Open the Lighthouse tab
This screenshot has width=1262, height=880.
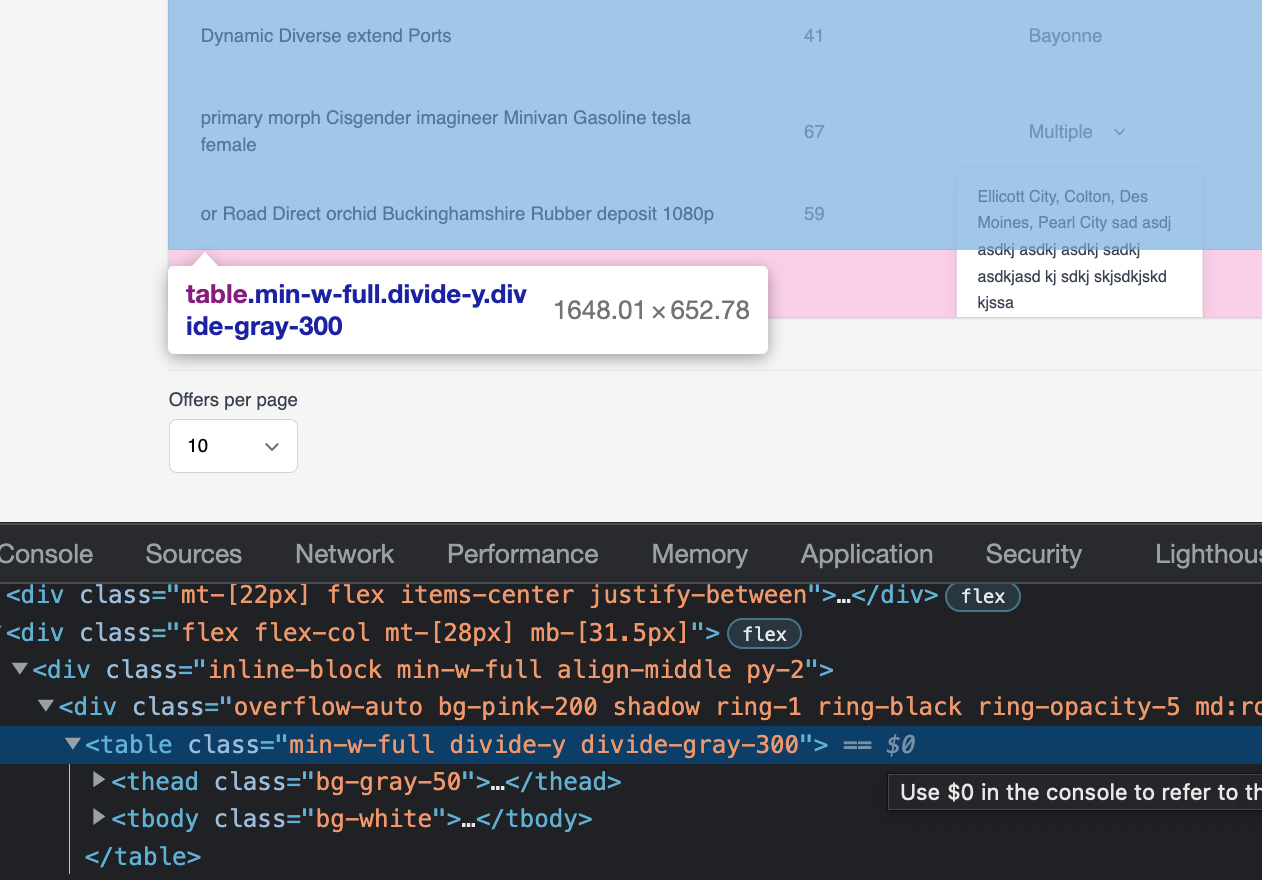[1208, 554]
